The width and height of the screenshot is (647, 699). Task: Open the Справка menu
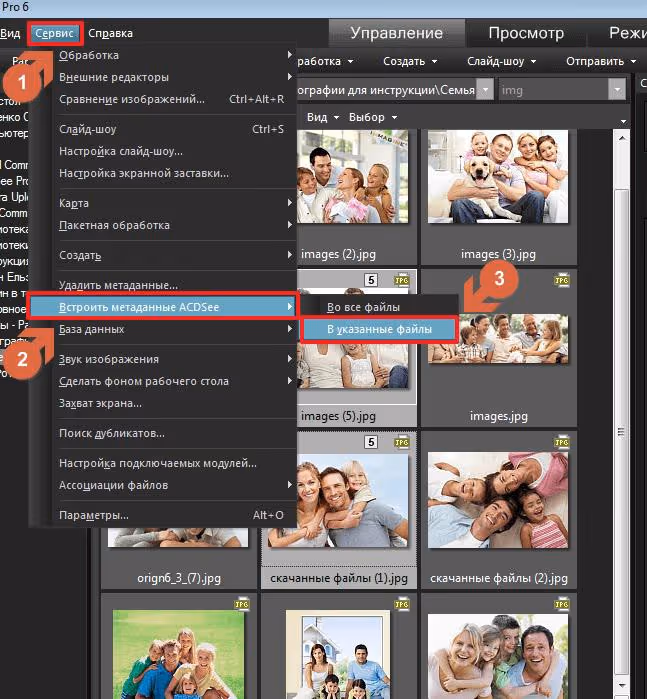click(110, 33)
